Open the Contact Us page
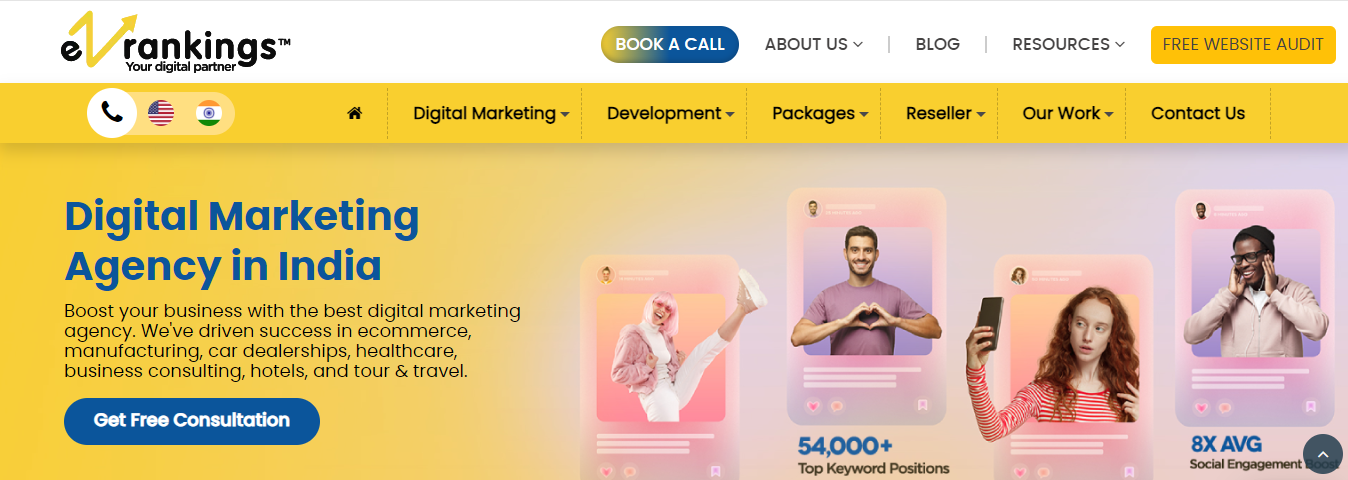This screenshot has width=1348, height=480. coord(1198,114)
